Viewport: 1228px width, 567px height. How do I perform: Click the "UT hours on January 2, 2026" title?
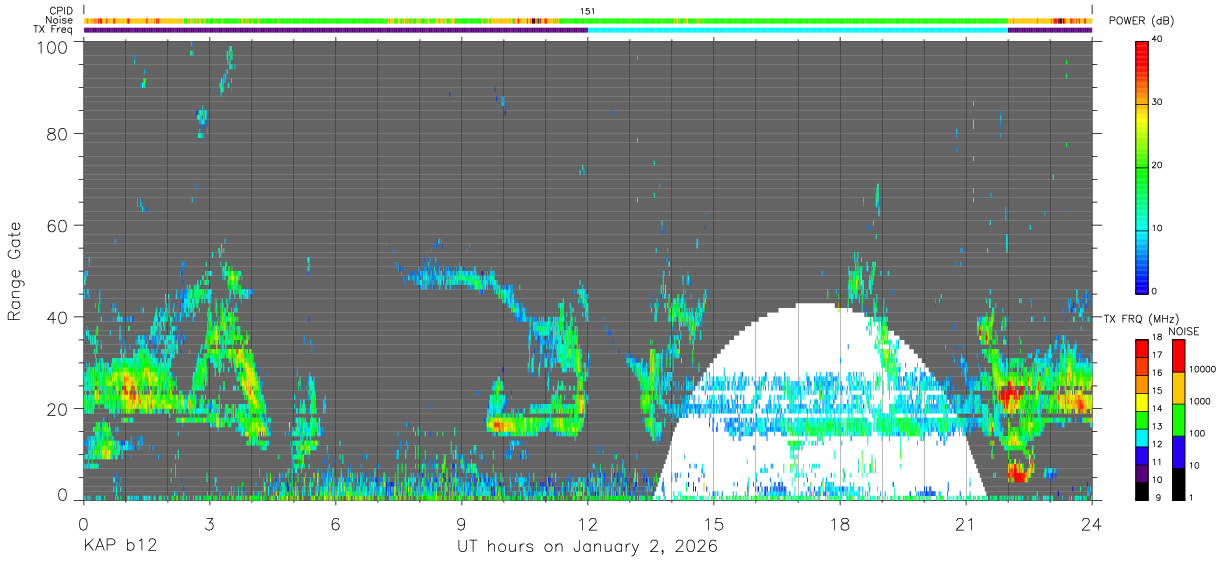[x=587, y=547]
